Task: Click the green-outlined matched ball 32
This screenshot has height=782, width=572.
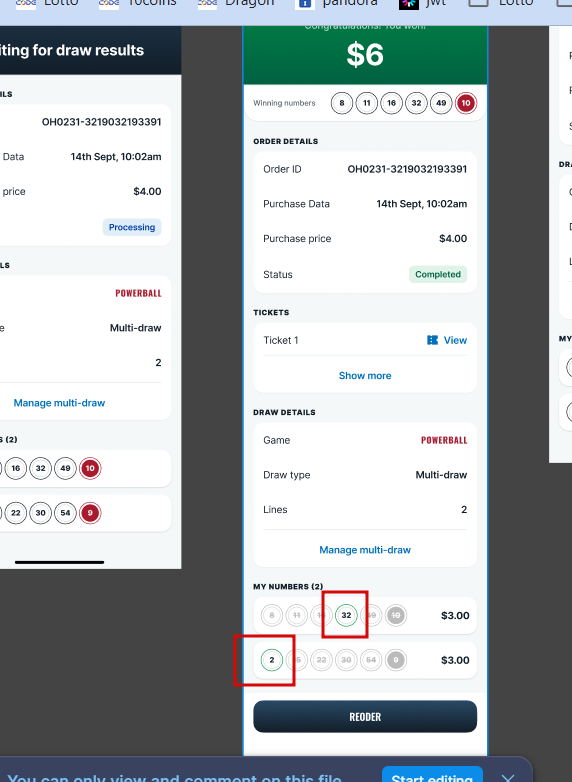Action: click(346, 615)
